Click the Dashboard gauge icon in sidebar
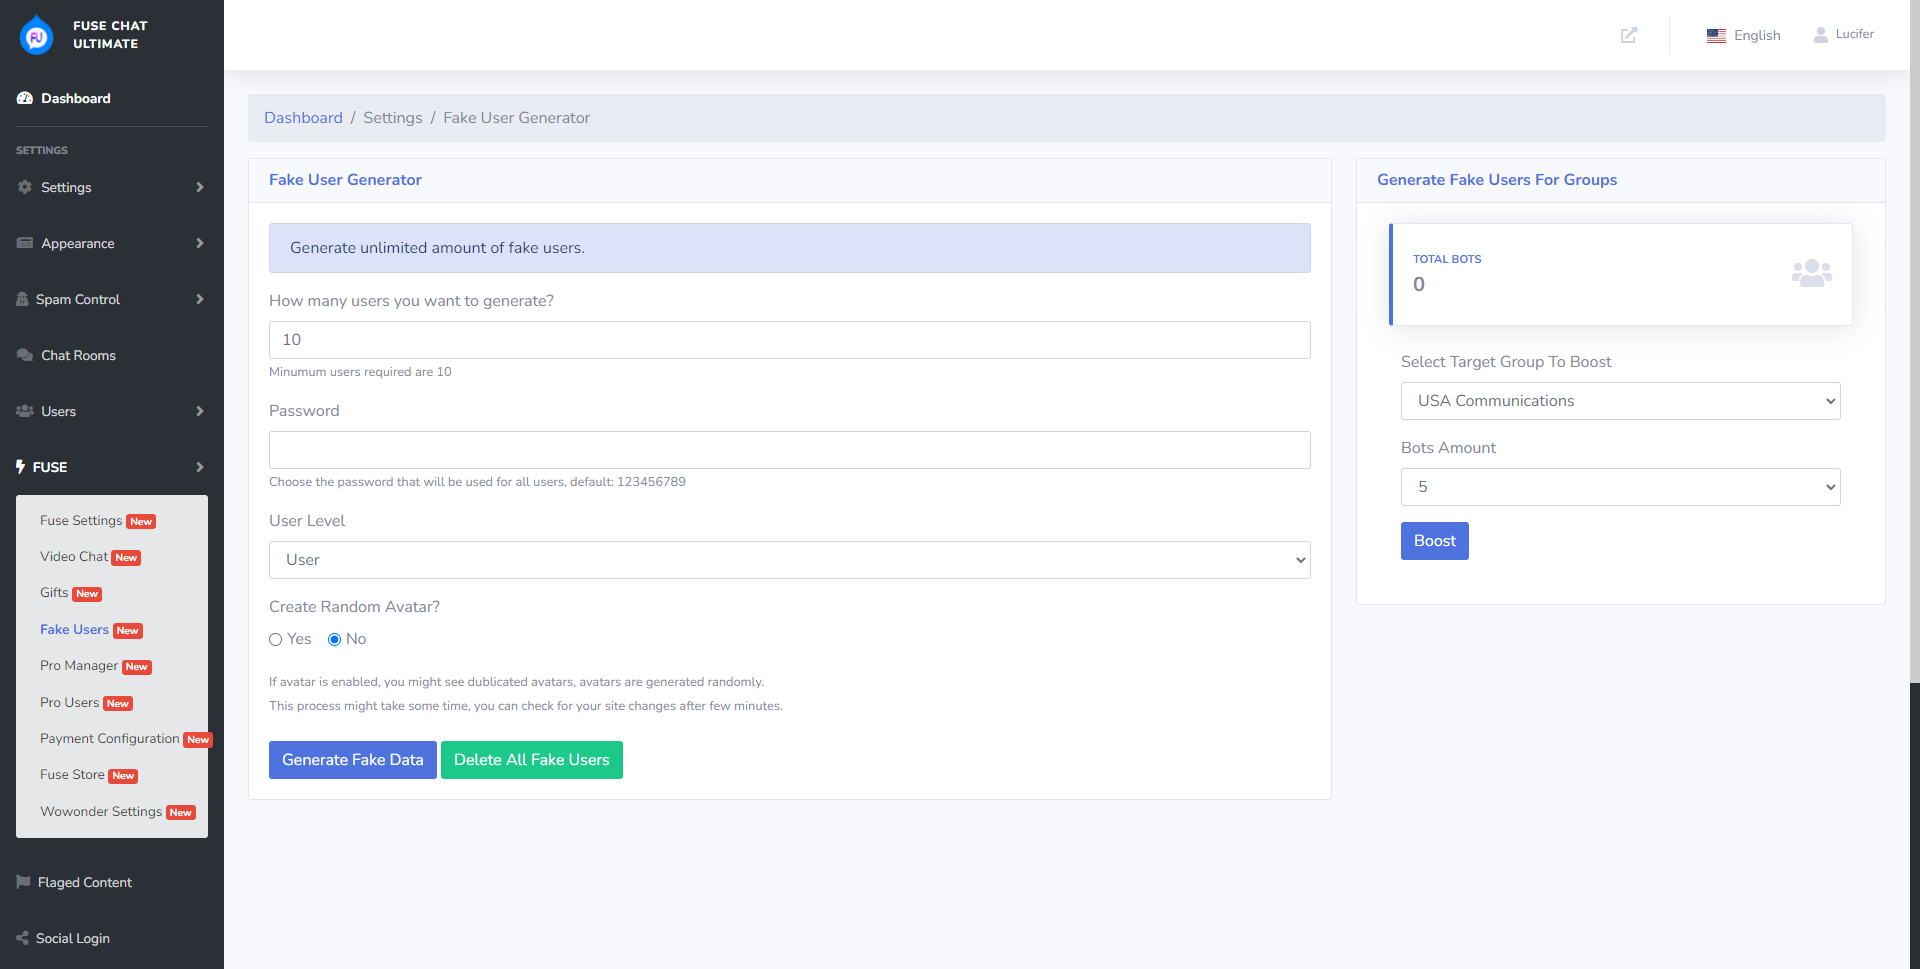The height and width of the screenshot is (969, 1920). click(x=25, y=98)
